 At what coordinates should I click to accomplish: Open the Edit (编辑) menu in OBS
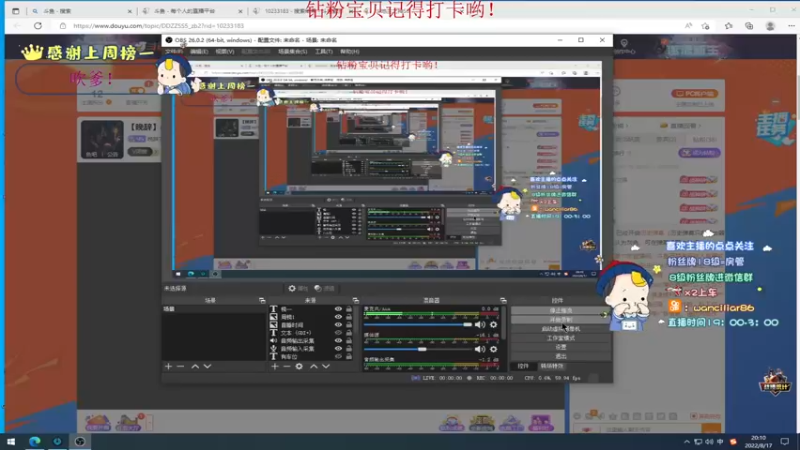(x=198, y=52)
